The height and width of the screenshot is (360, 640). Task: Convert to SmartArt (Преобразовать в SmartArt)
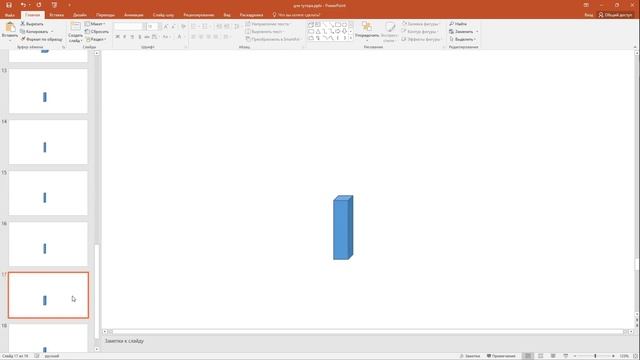tap(273, 39)
